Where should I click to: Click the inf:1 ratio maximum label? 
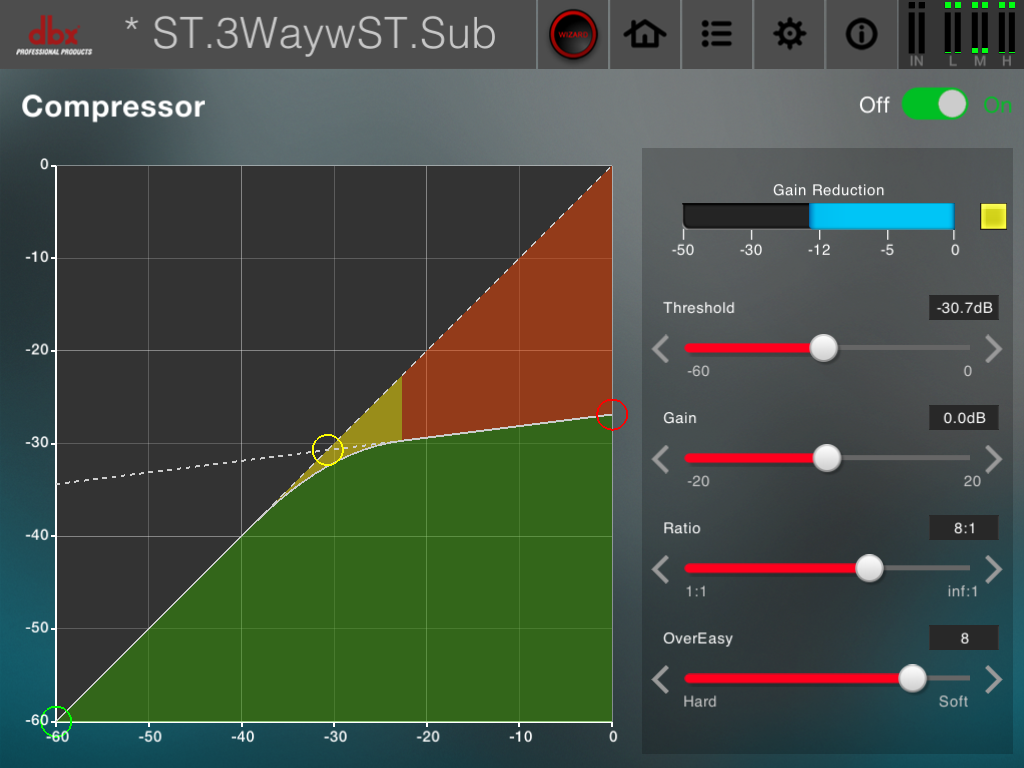click(x=963, y=592)
